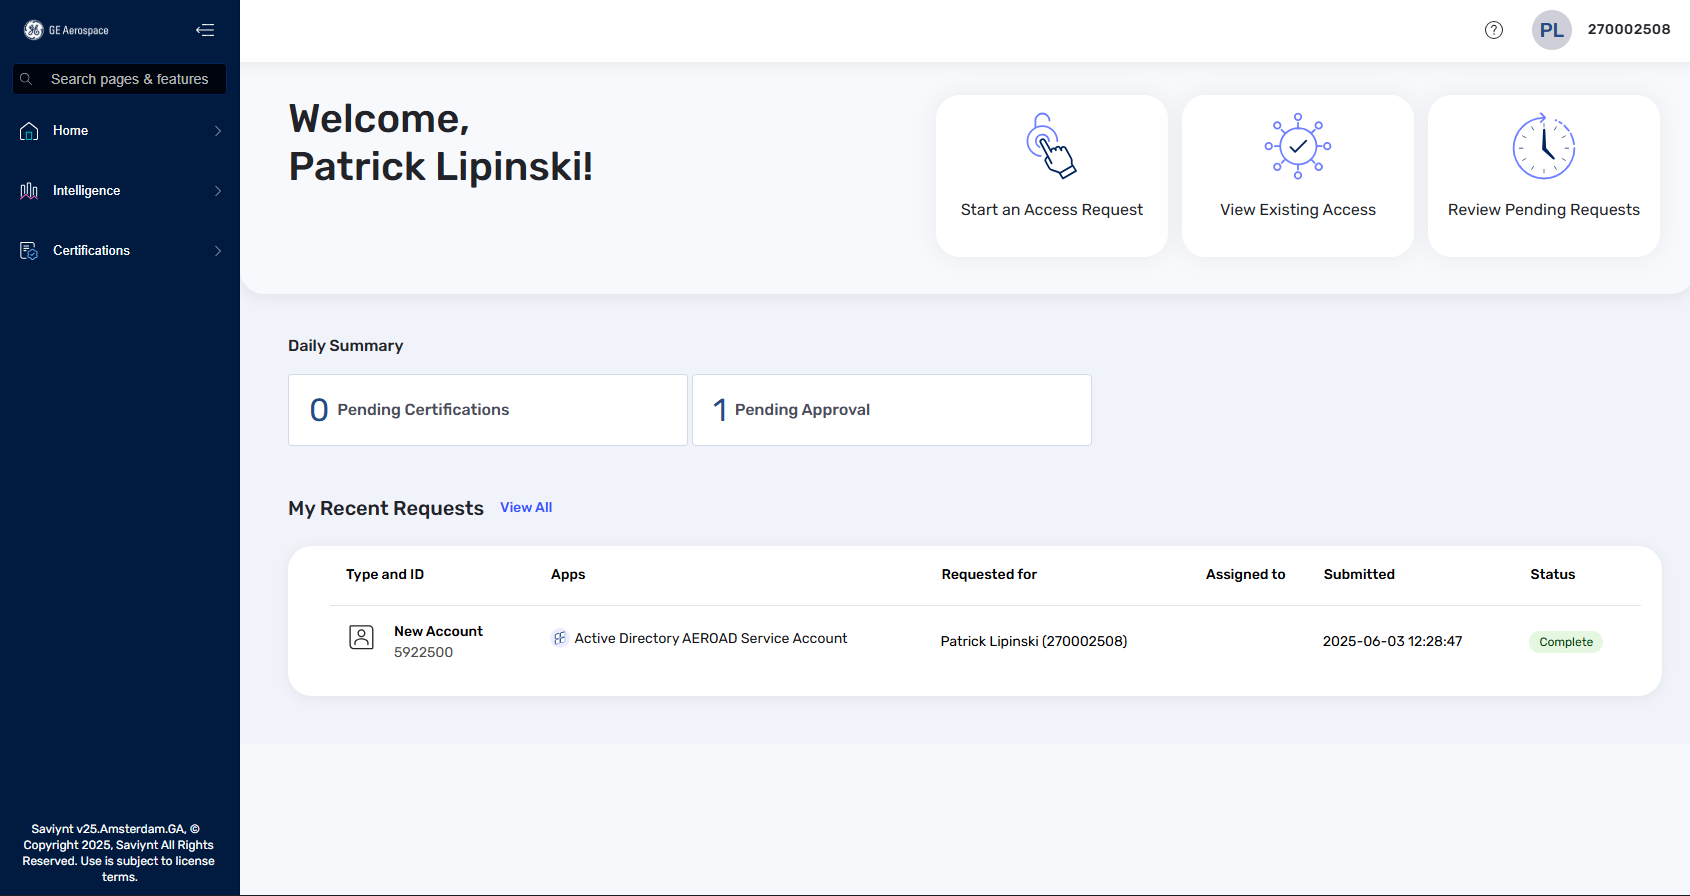This screenshot has height=896, width=1690.
Task: Open Intelligence in the sidebar
Action: click(87, 191)
